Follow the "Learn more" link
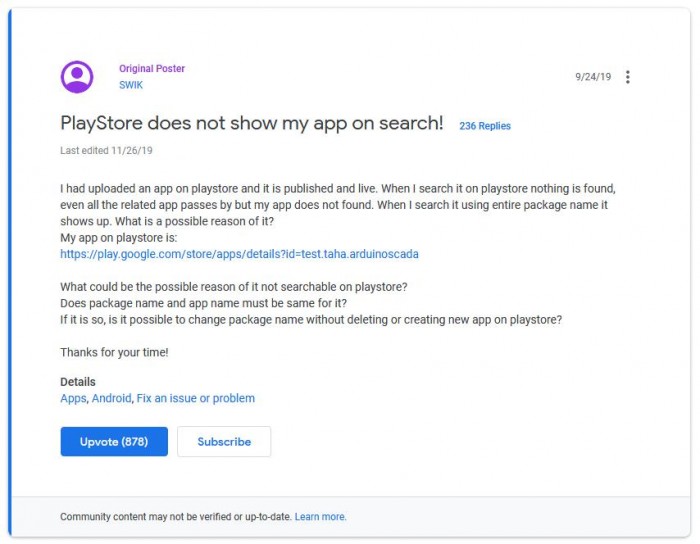 320,517
